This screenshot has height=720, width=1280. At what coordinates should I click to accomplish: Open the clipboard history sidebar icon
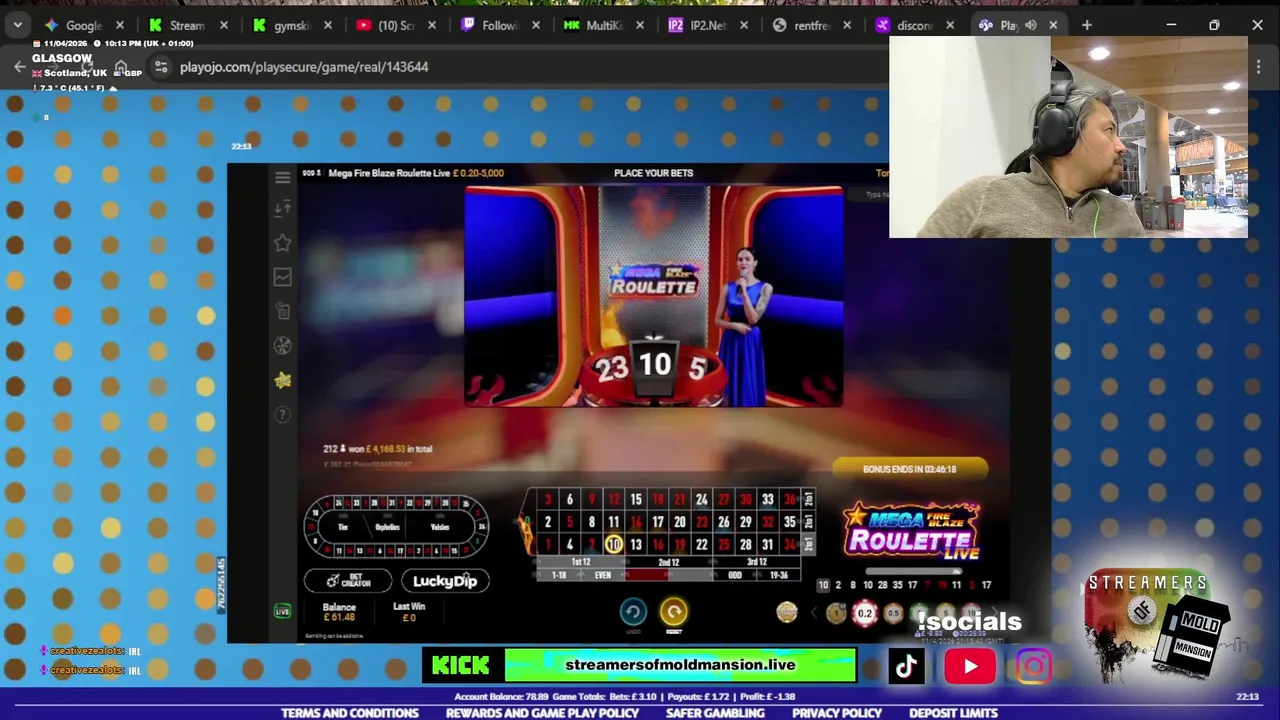[x=282, y=311]
